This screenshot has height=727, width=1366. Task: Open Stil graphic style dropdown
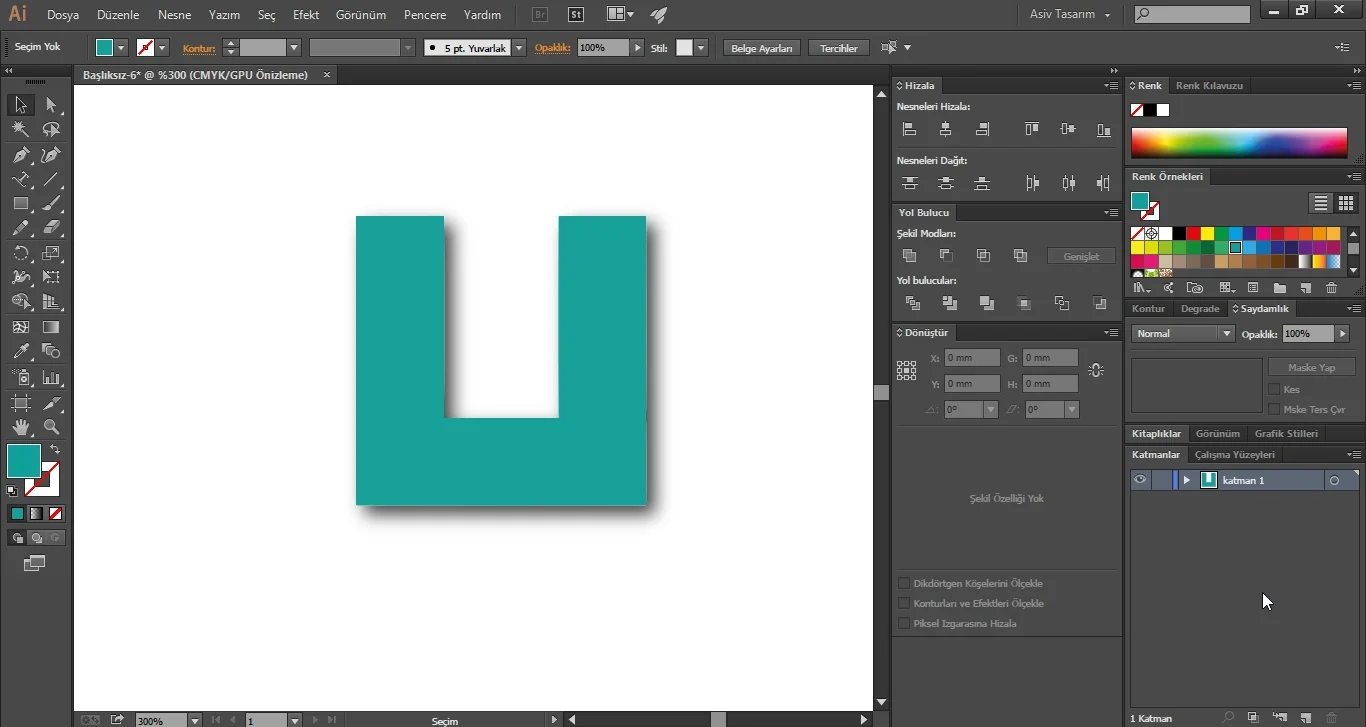click(x=701, y=48)
